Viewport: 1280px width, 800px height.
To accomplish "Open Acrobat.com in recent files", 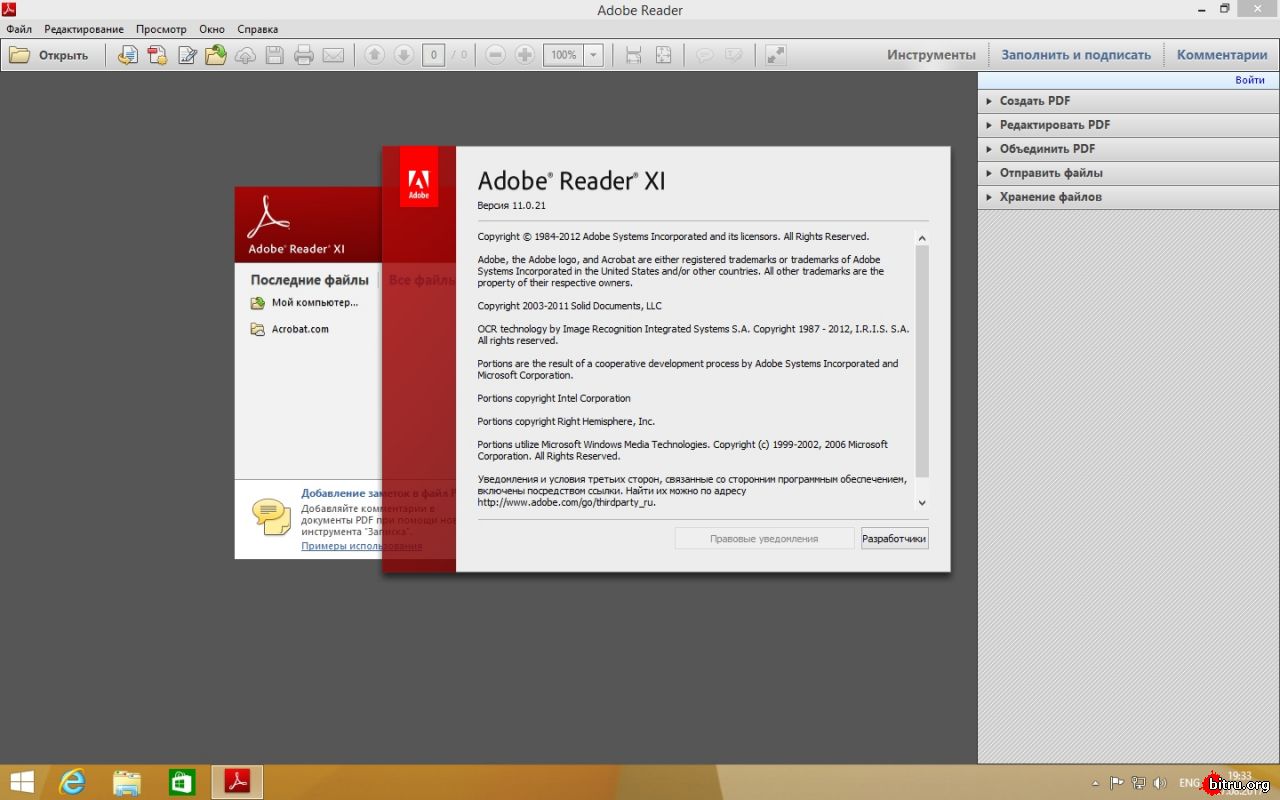I will pos(290,329).
